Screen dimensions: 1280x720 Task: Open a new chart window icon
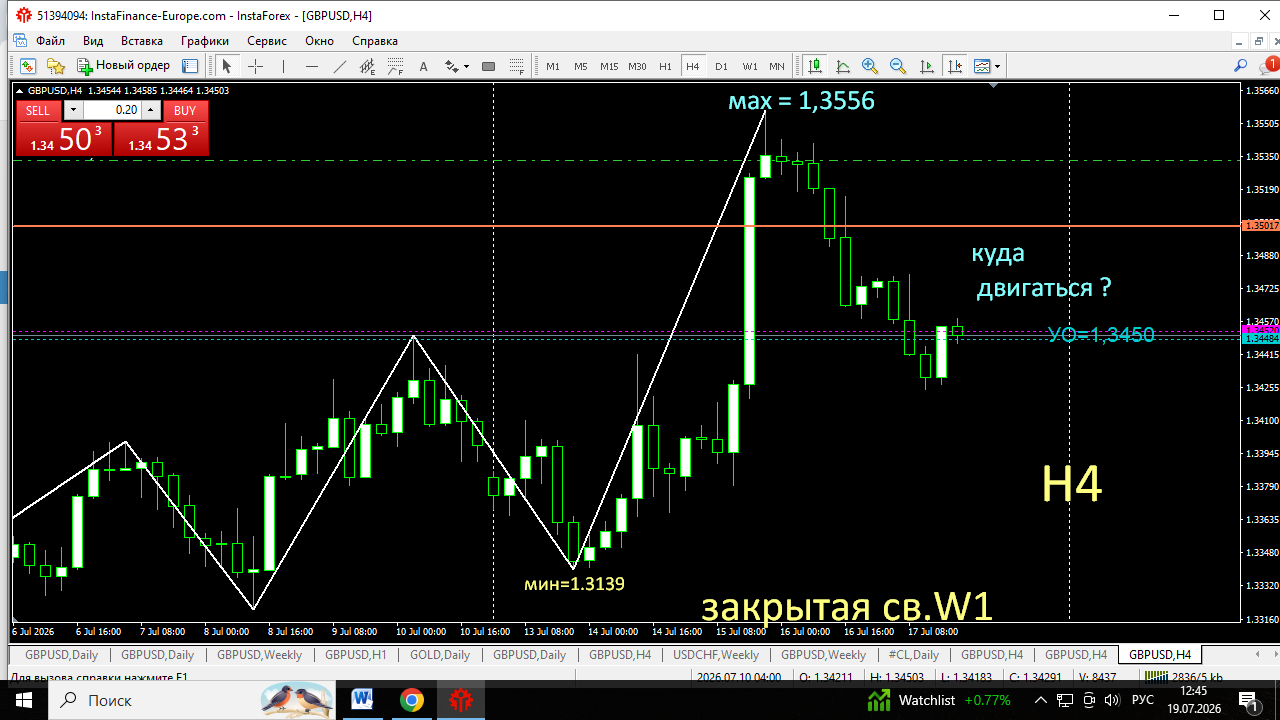27,66
